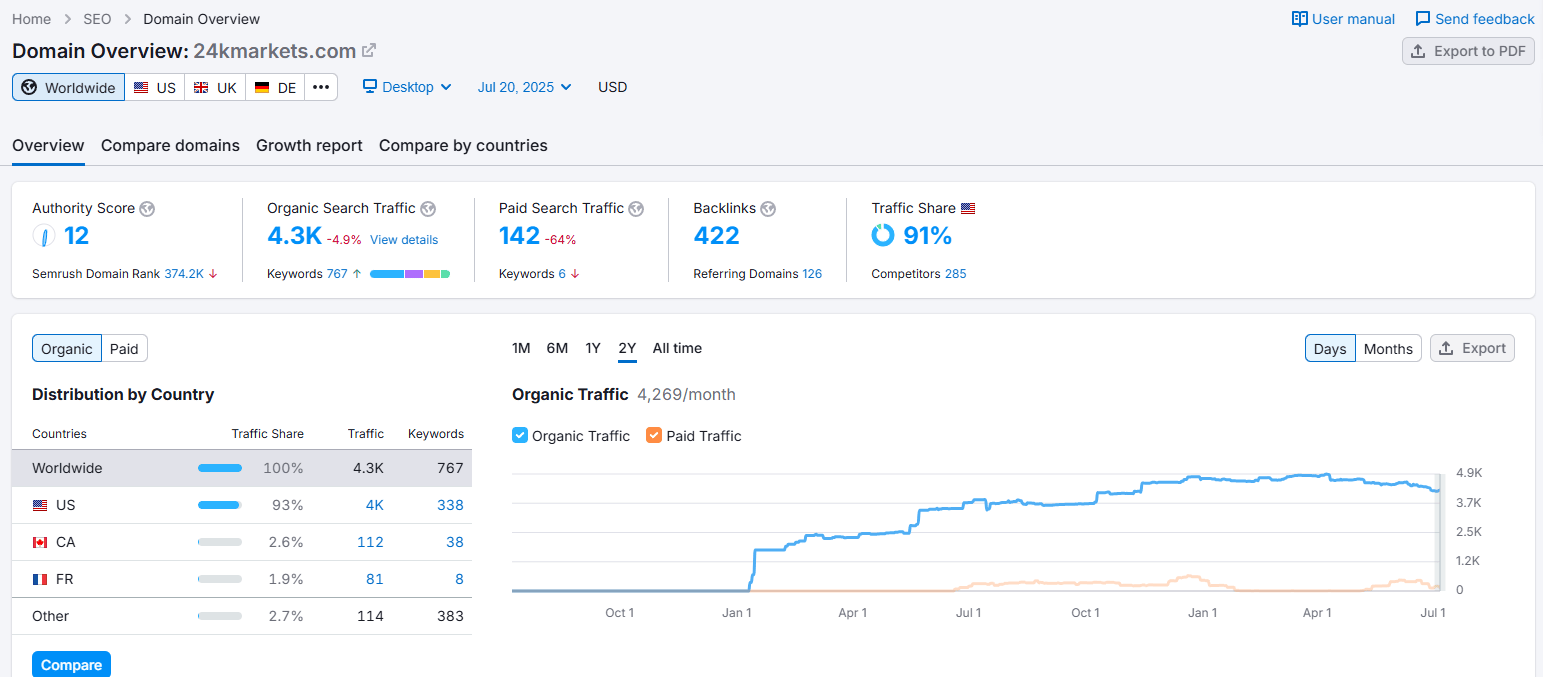
Task: Select the Worldwide database button
Action: (68, 87)
